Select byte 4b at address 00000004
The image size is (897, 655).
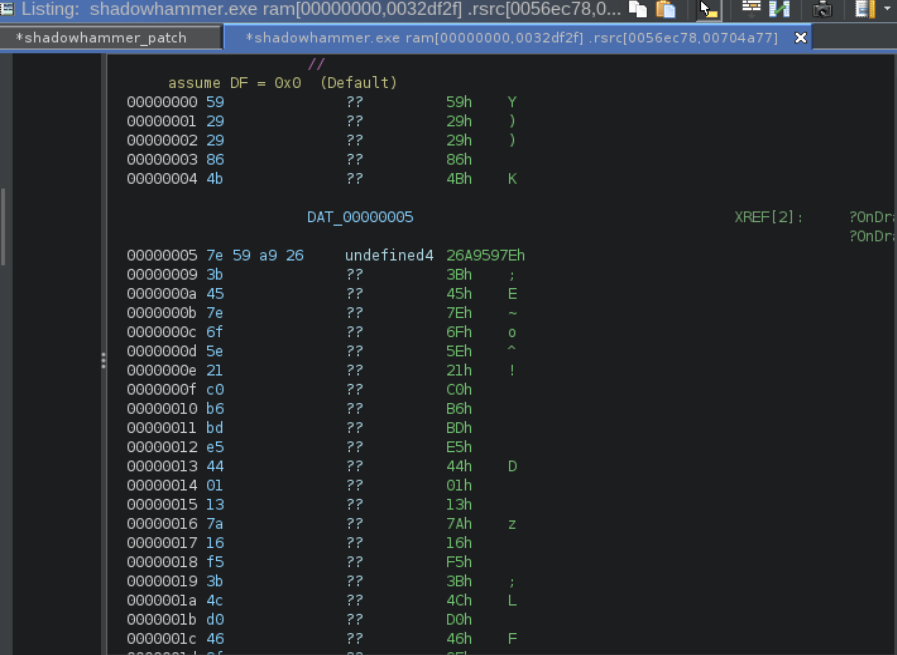pyautogui.click(x=215, y=179)
